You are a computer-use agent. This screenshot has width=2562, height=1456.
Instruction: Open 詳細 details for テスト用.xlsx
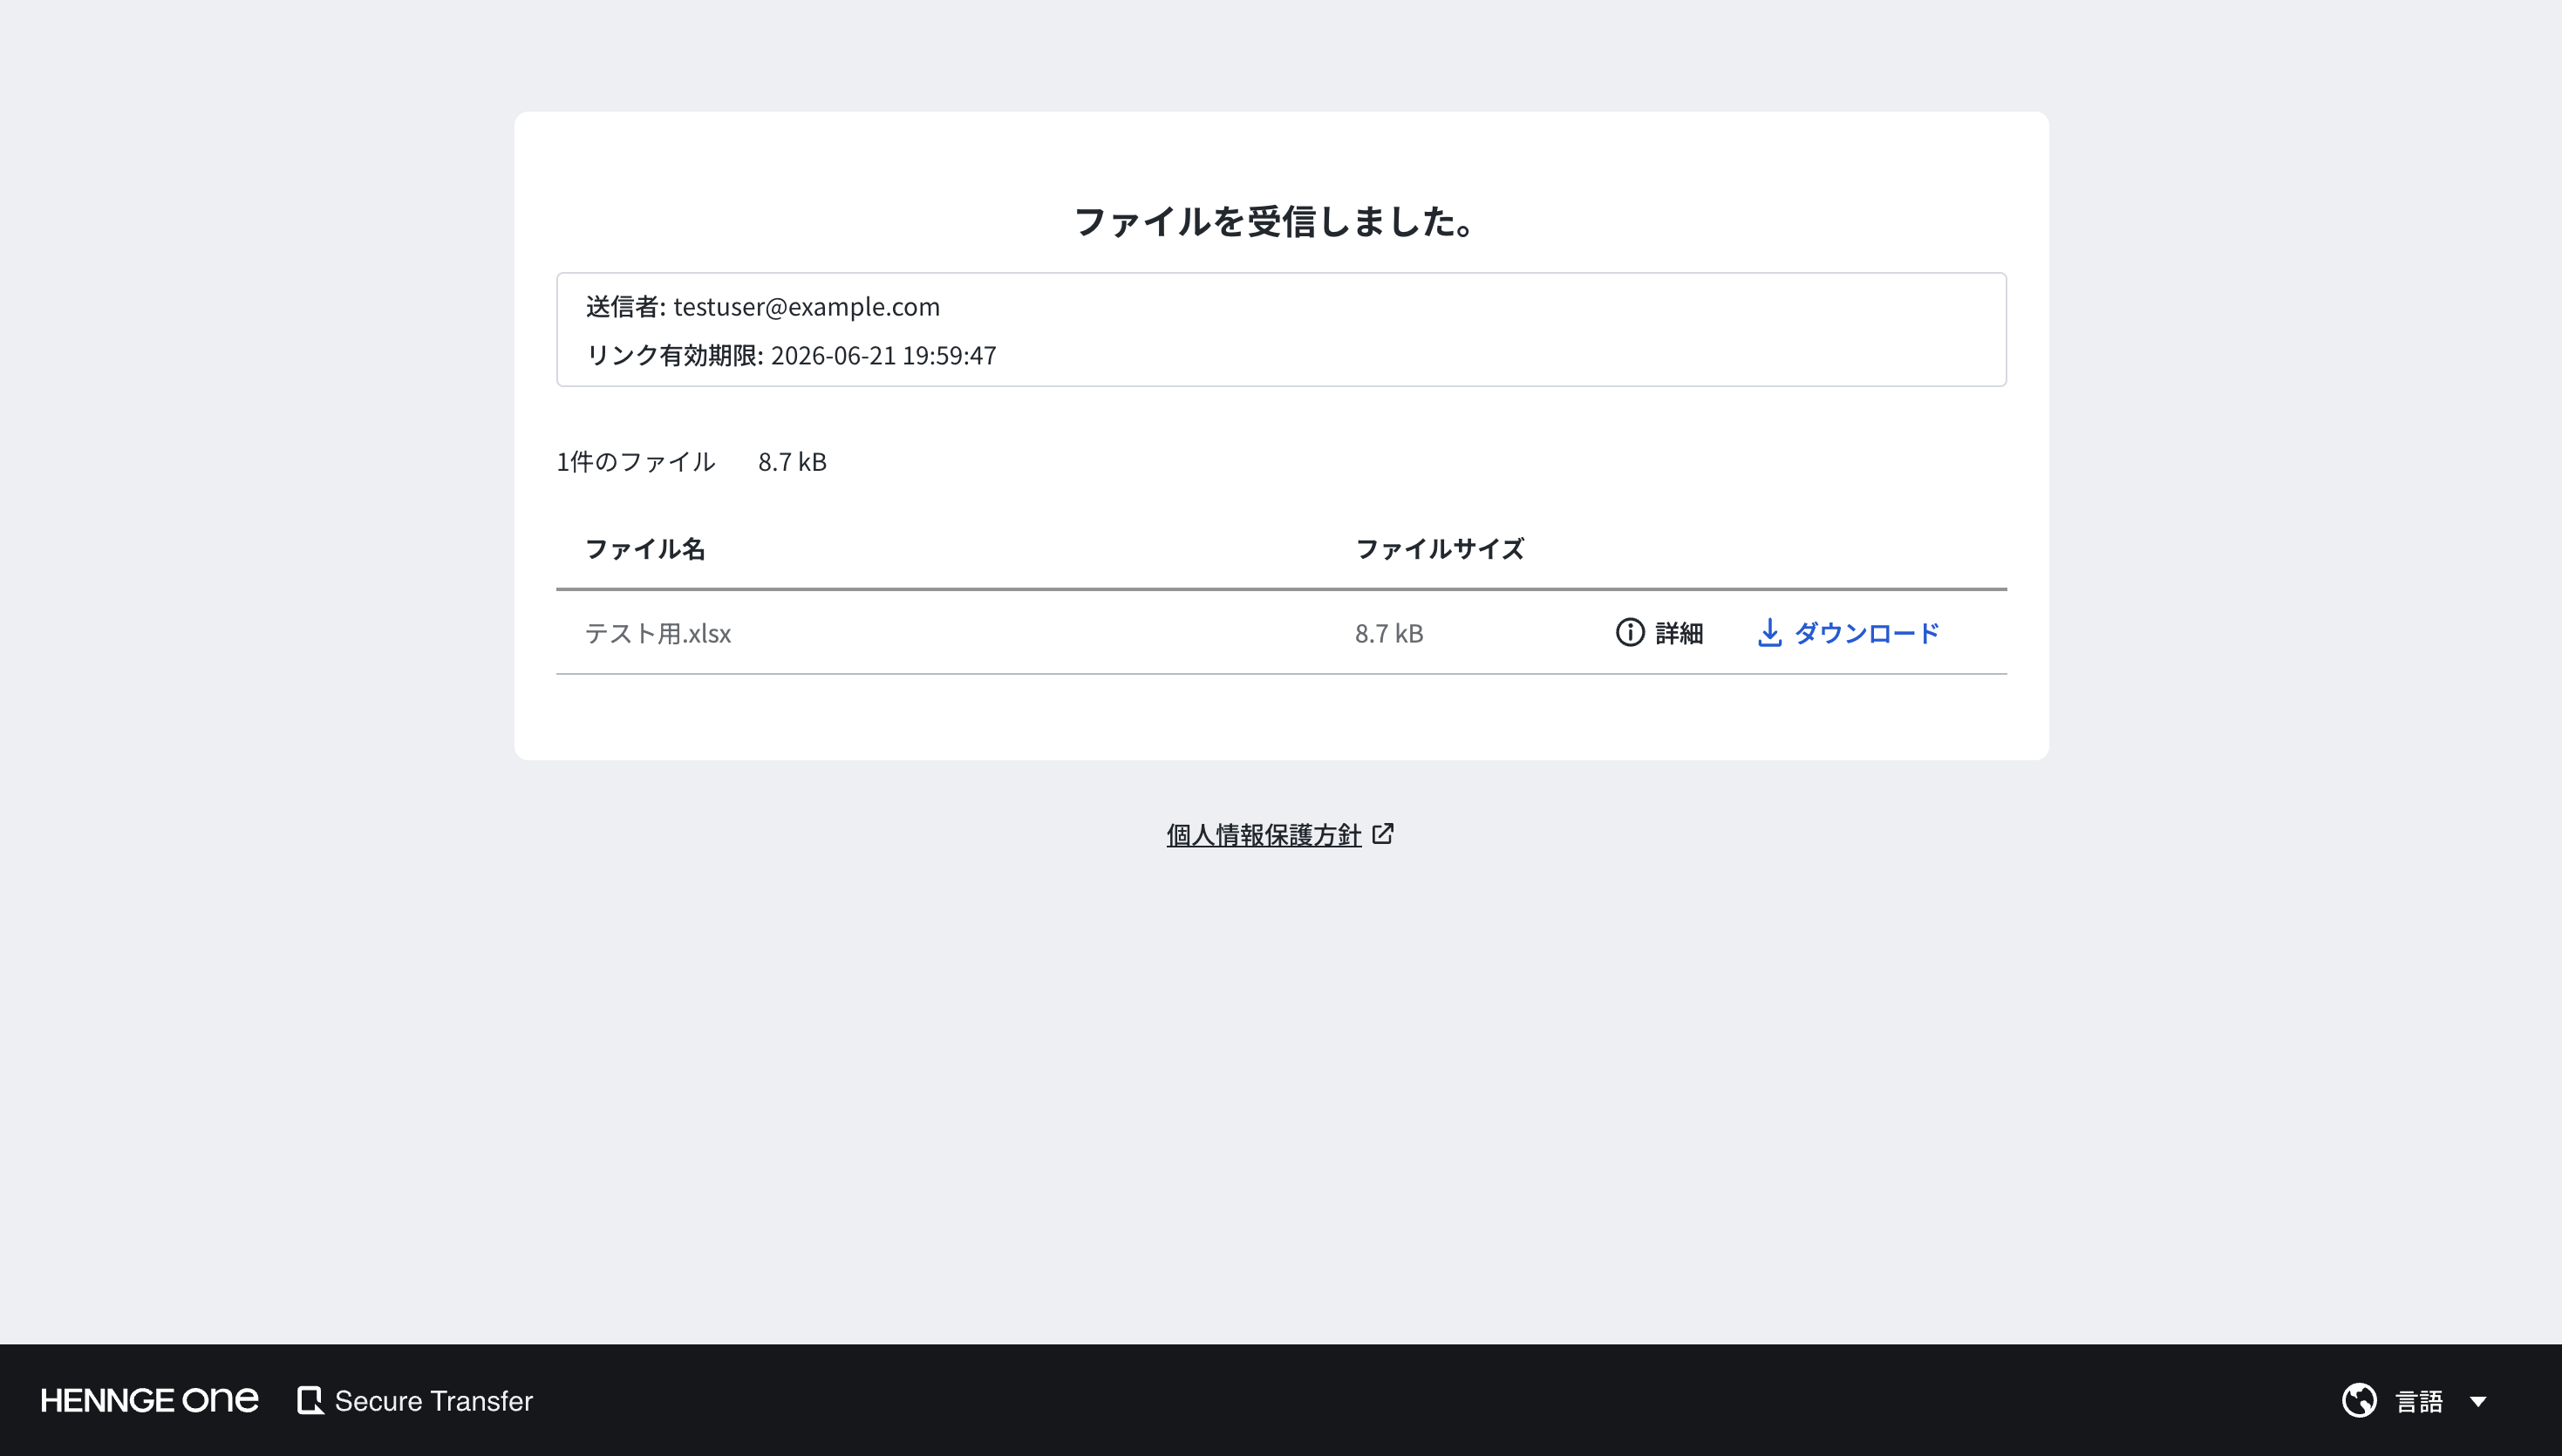[1660, 633]
